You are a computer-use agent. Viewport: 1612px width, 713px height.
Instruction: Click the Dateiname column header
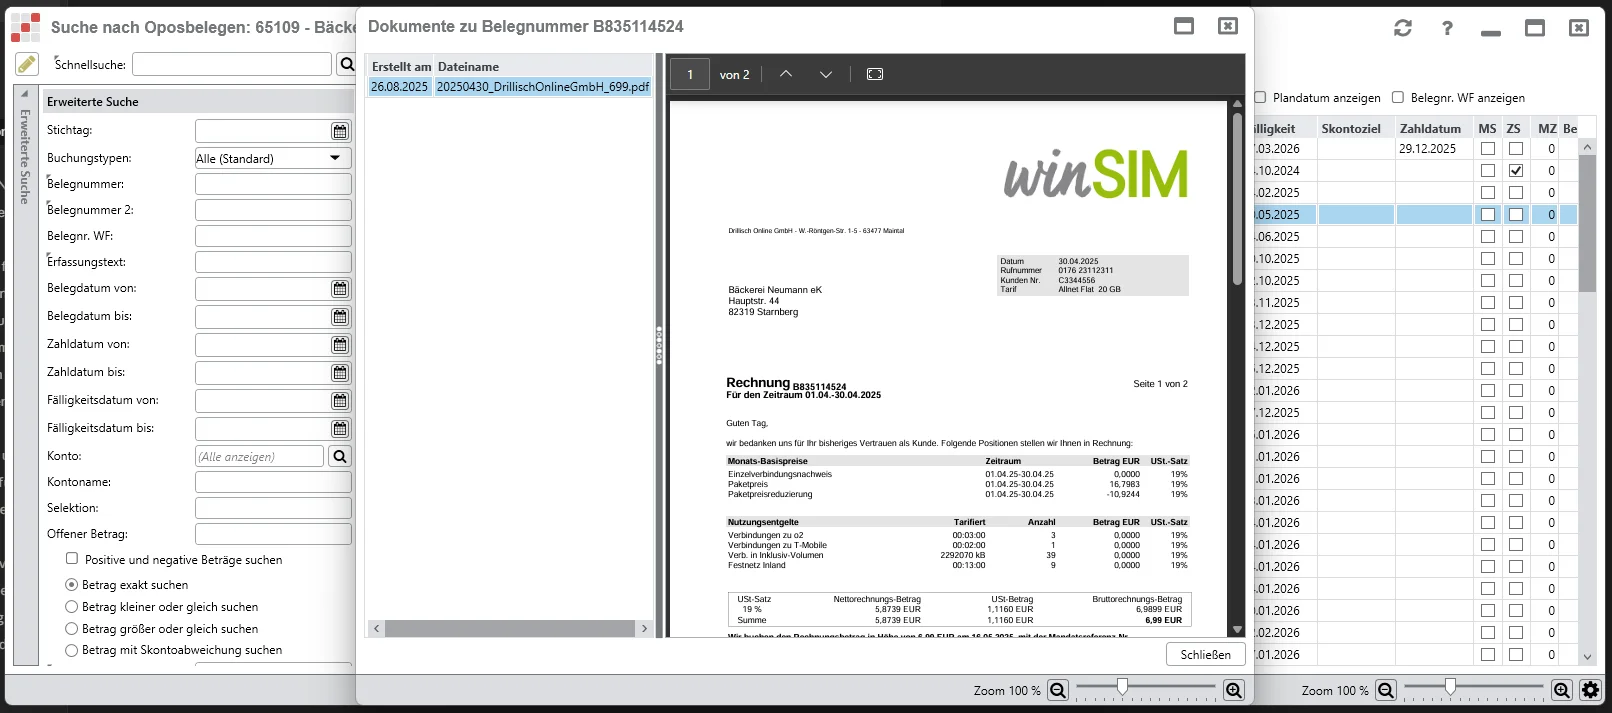pos(543,67)
